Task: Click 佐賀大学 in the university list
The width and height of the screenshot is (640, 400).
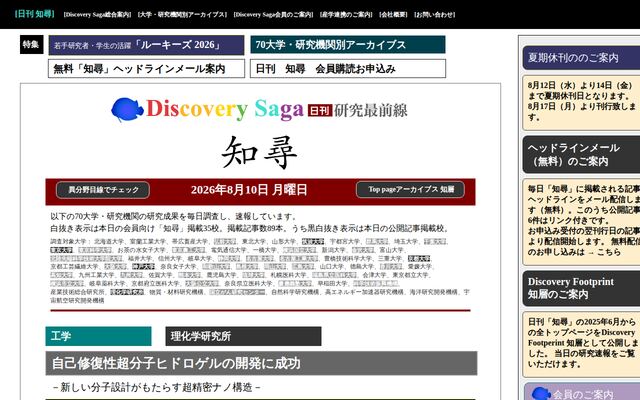Action: (160, 275)
